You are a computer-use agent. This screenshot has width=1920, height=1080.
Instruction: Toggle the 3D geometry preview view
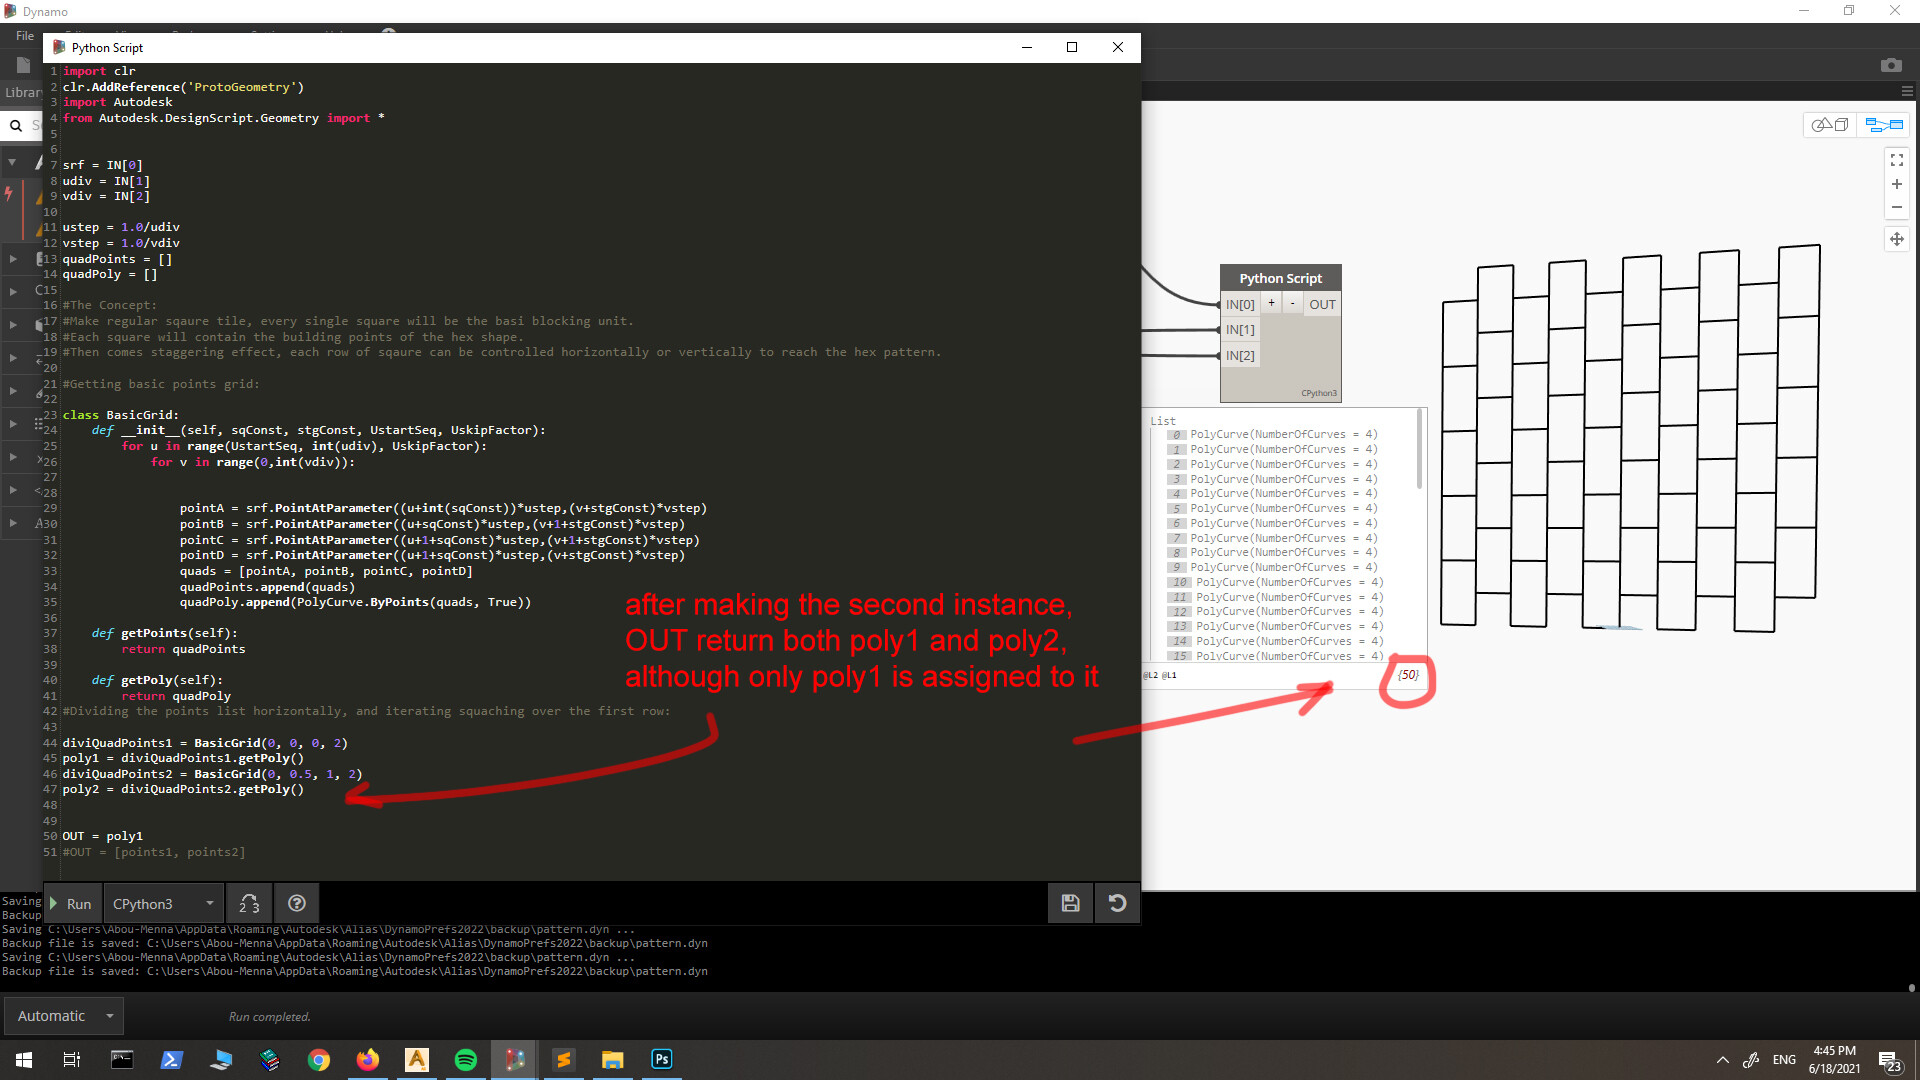(x=1829, y=125)
